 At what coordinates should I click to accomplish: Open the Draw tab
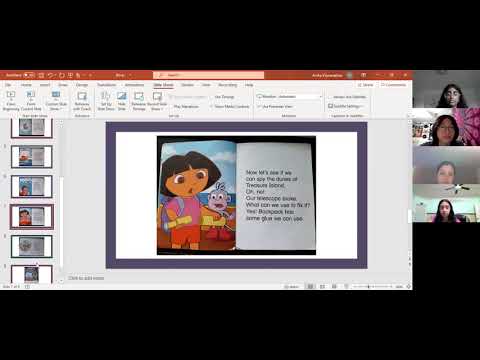click(63, 85)
